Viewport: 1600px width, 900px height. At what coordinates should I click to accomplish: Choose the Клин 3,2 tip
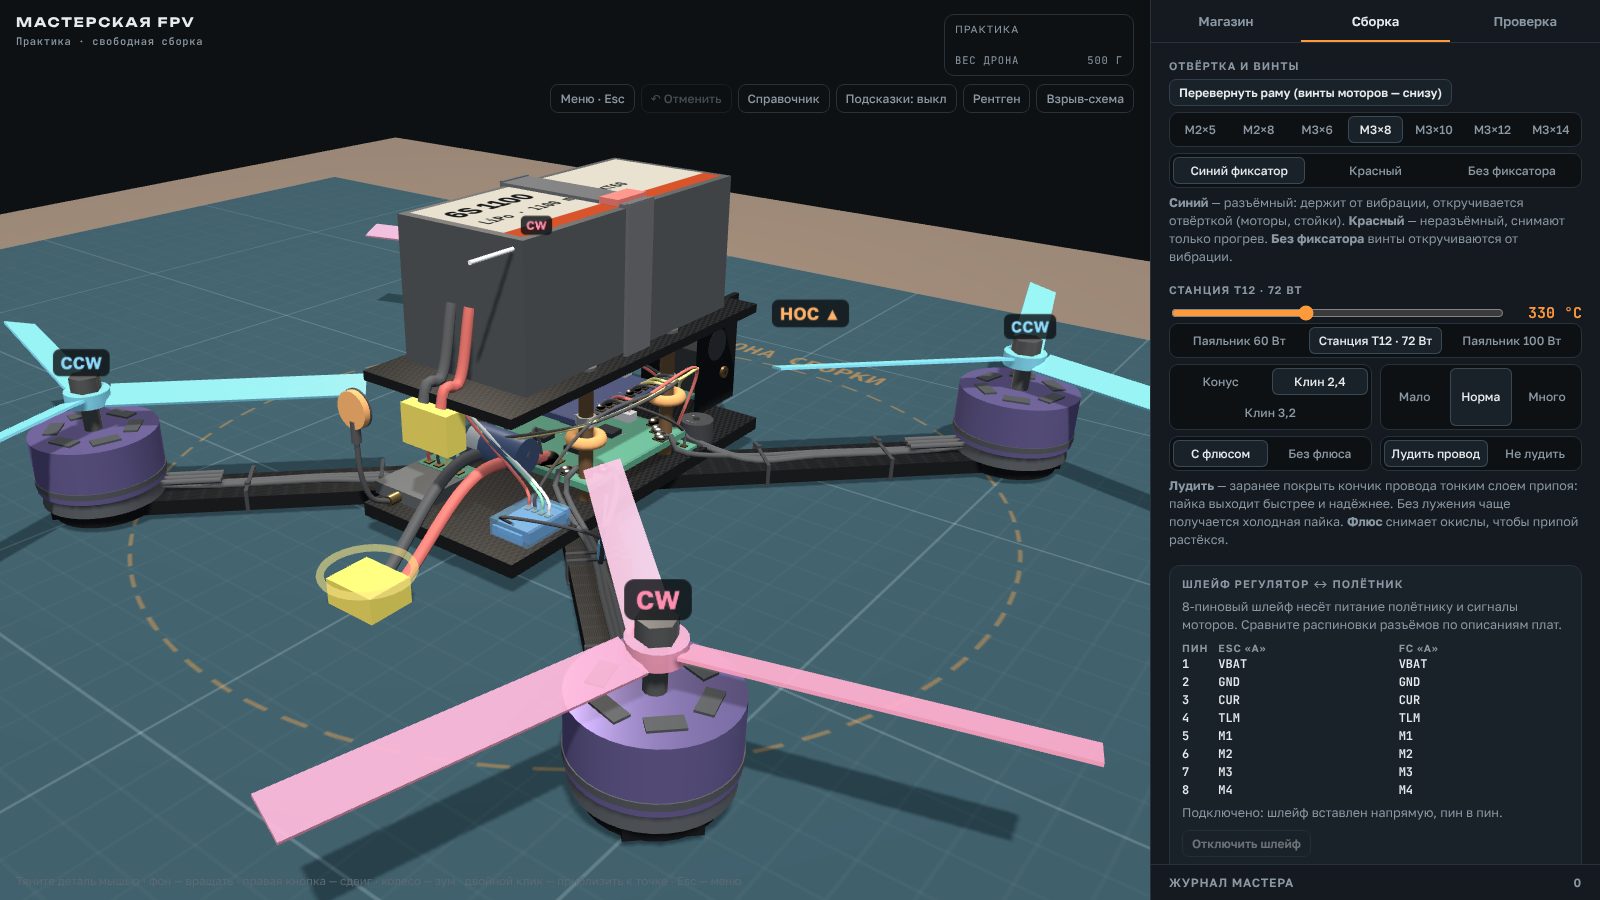1270,413
